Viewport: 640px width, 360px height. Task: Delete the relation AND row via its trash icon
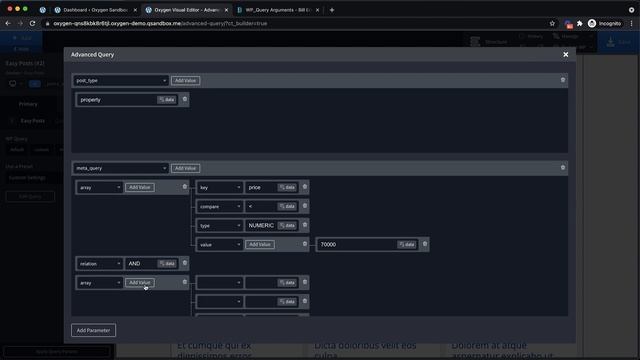pyautogui.click(x=184, y=263)
